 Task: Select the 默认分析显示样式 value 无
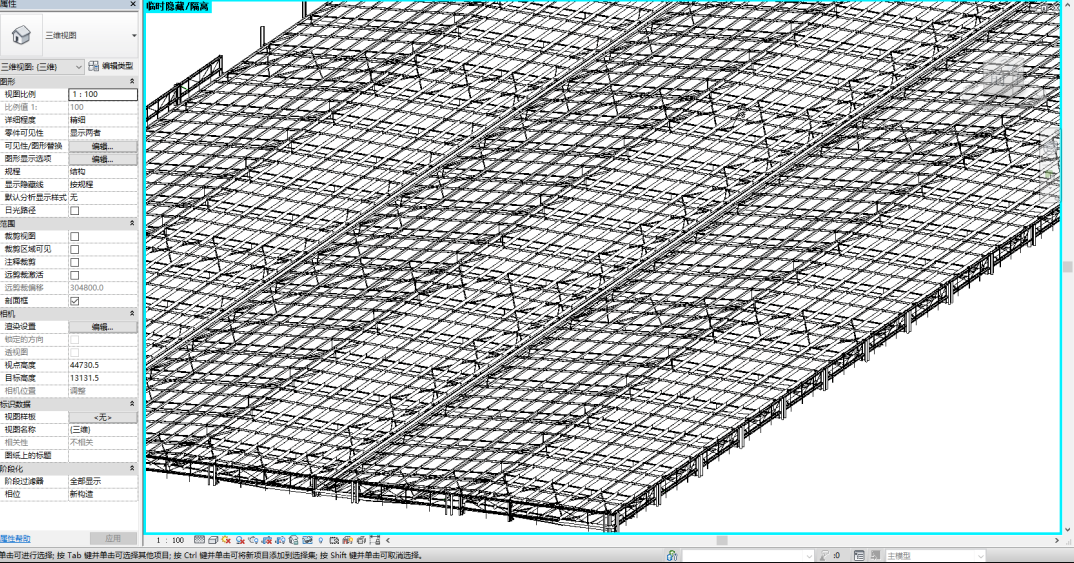[x=103, y=197]
